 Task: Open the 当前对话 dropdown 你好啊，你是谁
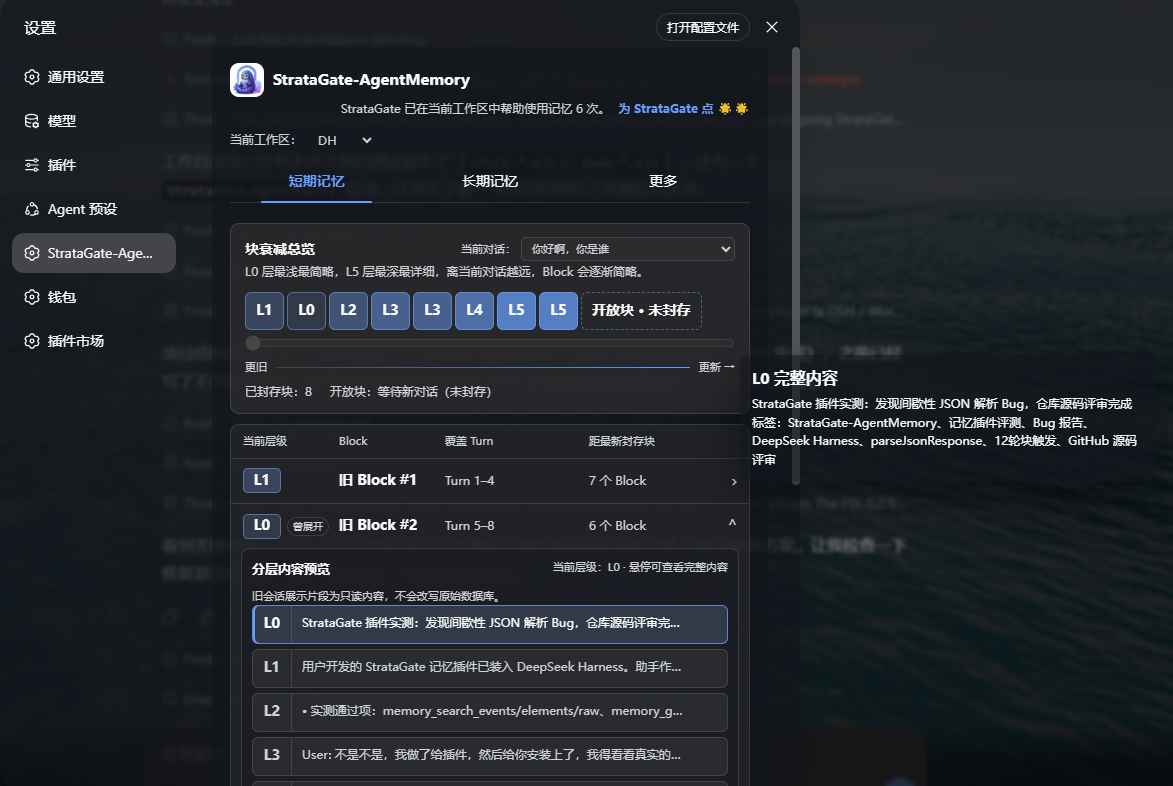tap(628, 249)
